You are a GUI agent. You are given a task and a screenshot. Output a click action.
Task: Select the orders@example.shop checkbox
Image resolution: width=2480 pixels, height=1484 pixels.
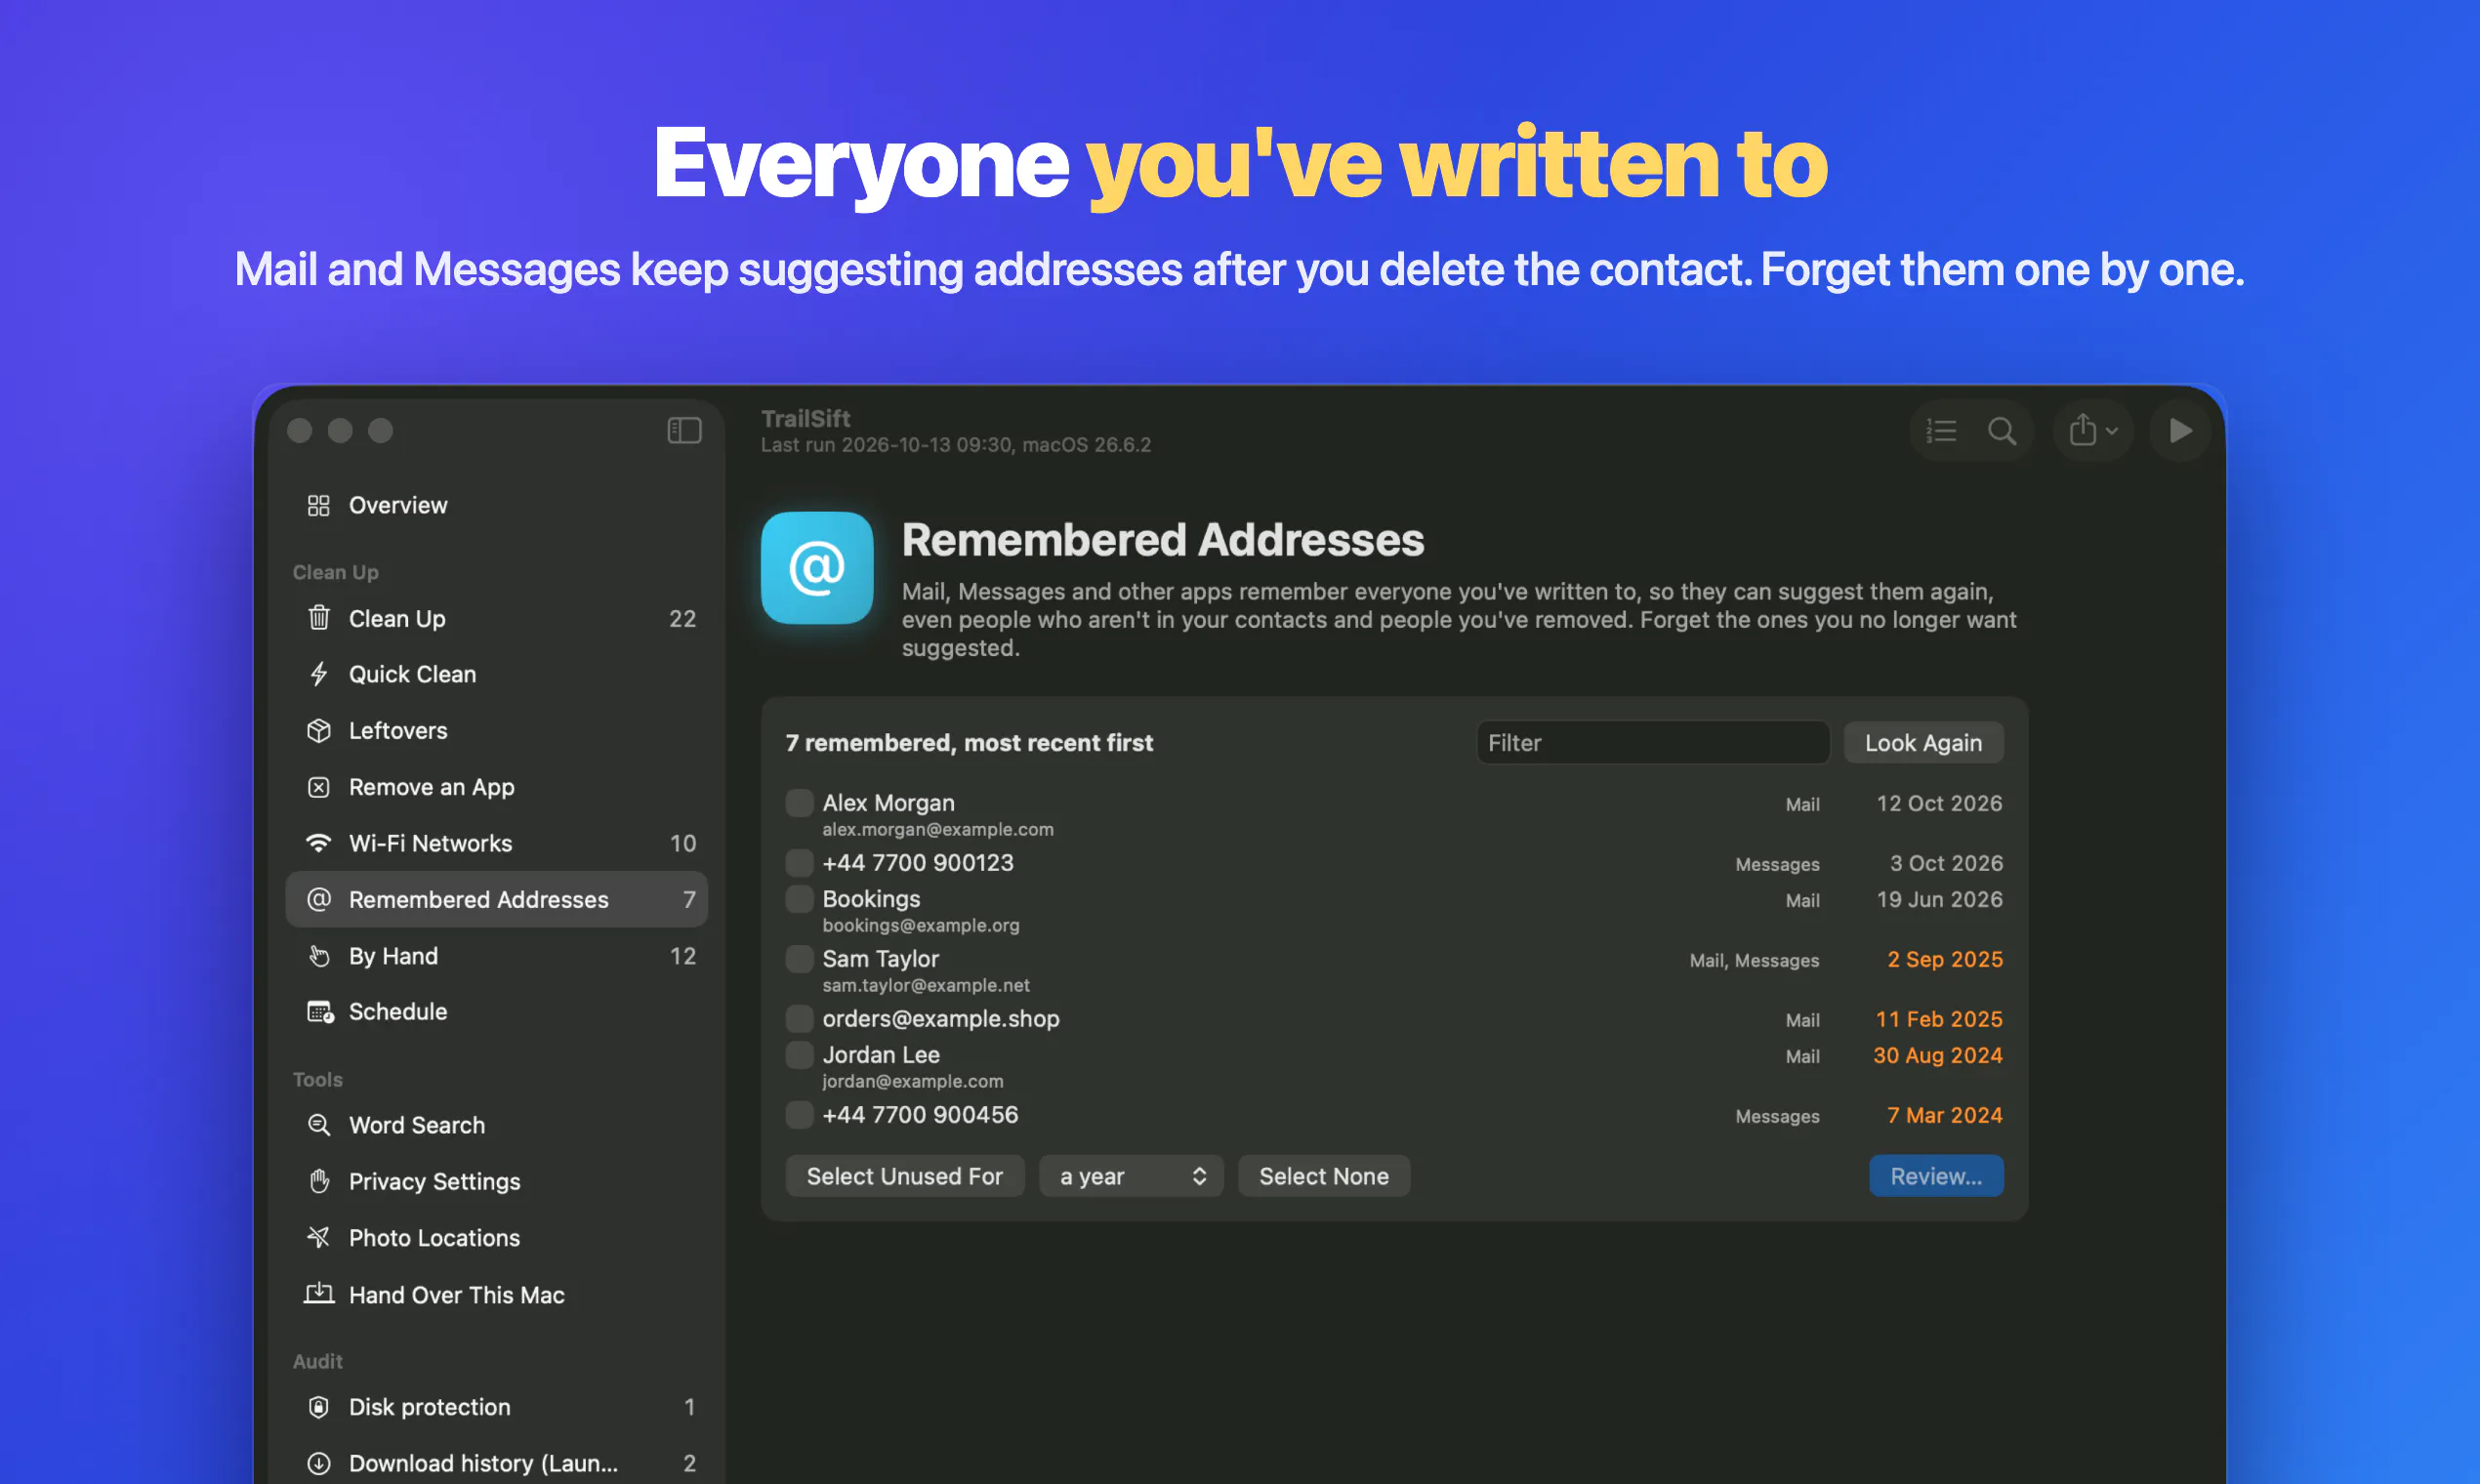[799, 1019]
